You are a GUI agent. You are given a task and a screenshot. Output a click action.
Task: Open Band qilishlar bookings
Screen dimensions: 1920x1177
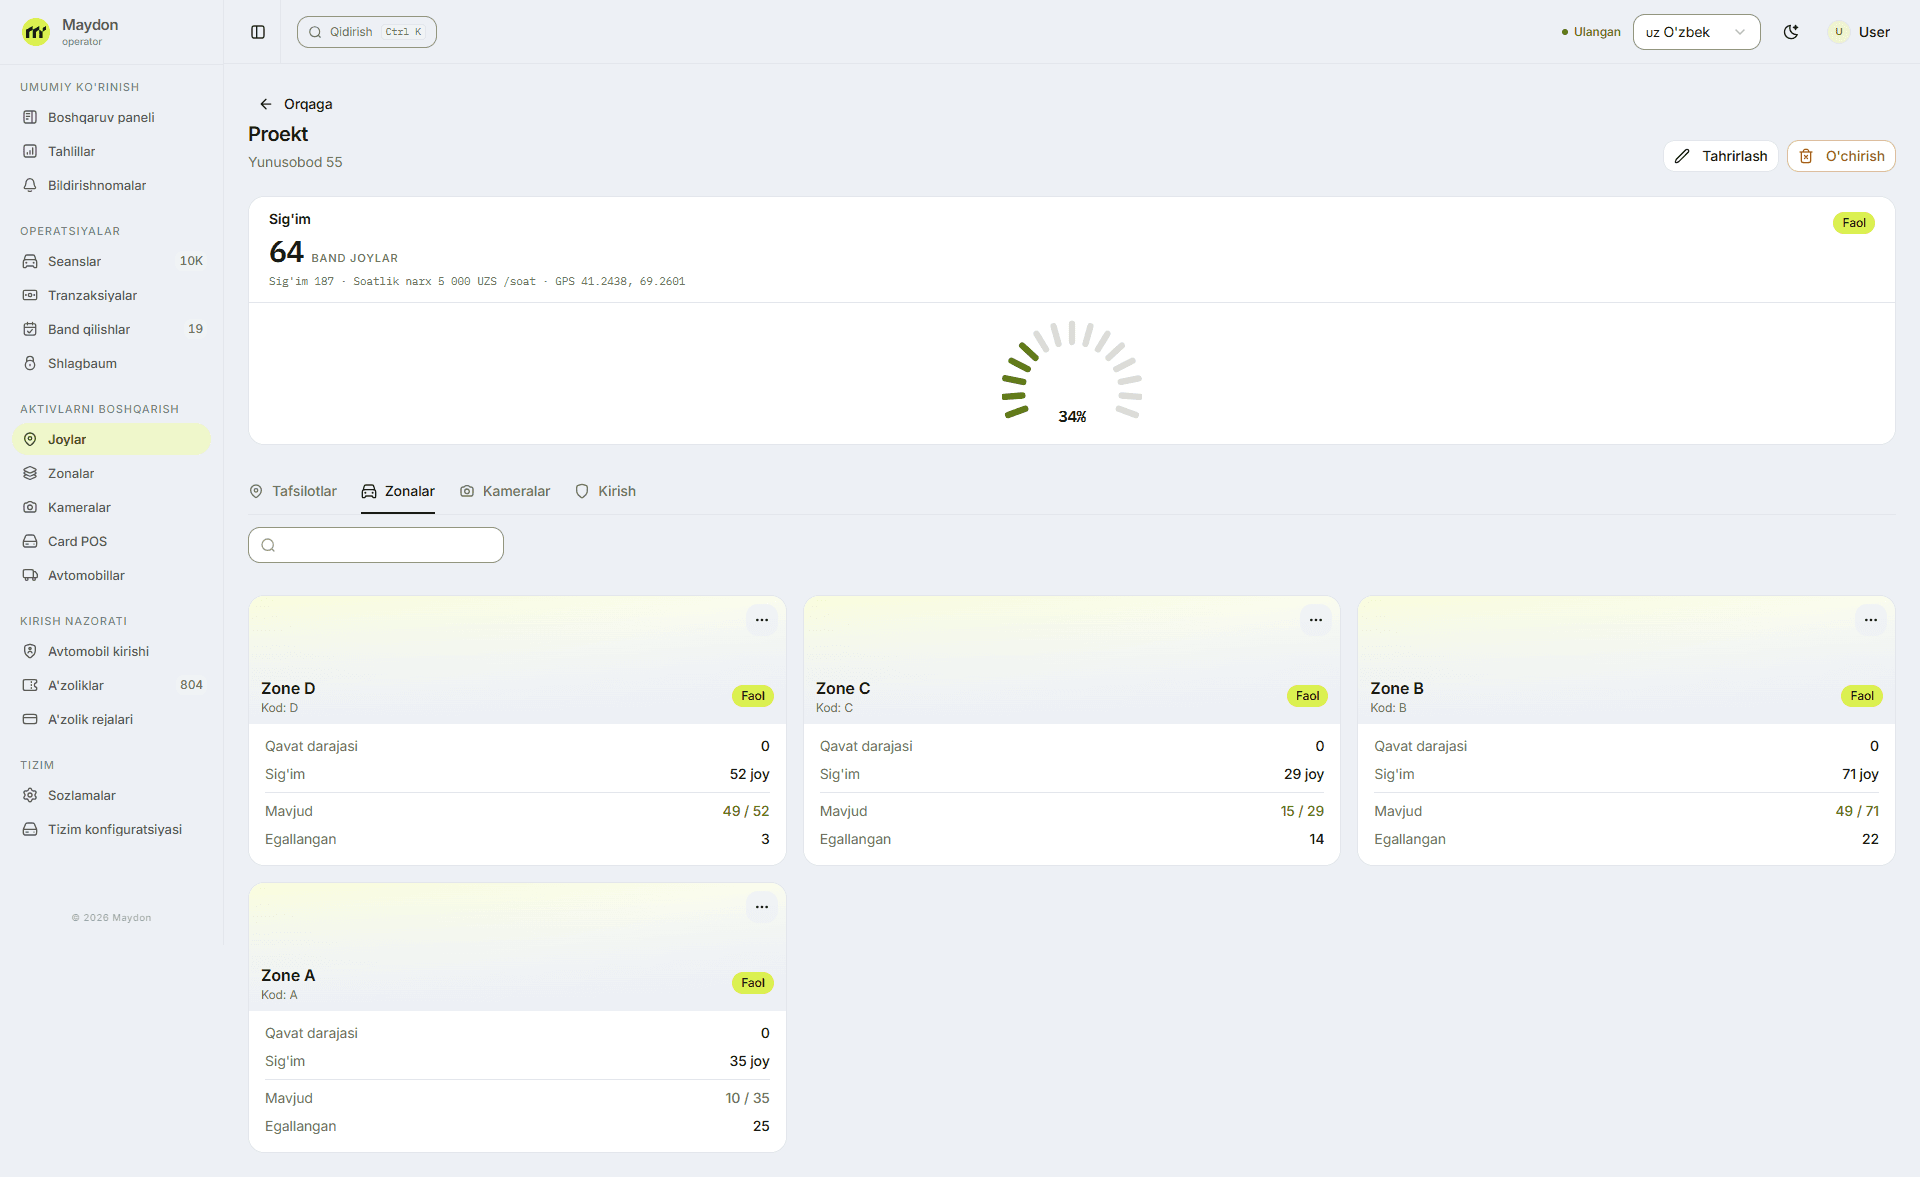click(111, 329)
